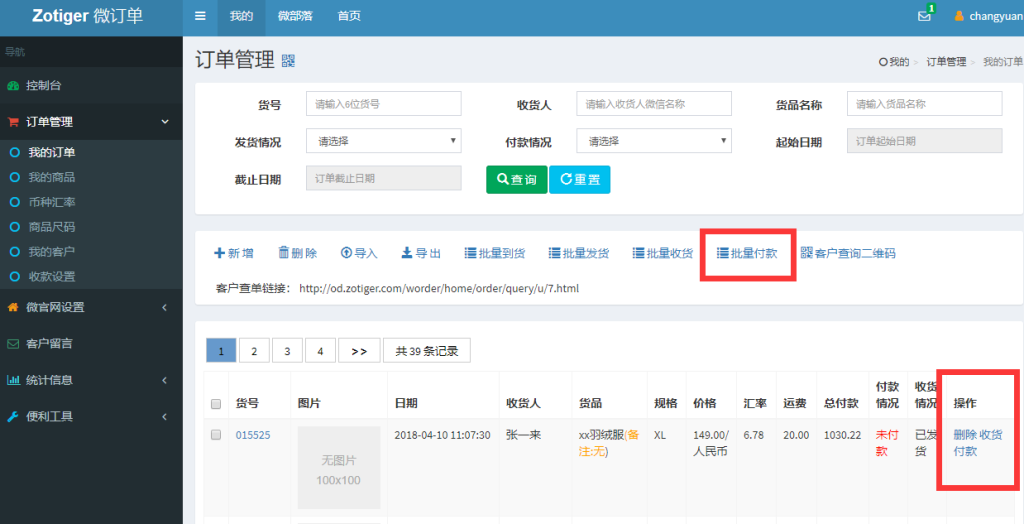1024x524 pixels.
Task: Switch to the 首页 top tab
Action: pyautogui.click(x=349, y=16)
